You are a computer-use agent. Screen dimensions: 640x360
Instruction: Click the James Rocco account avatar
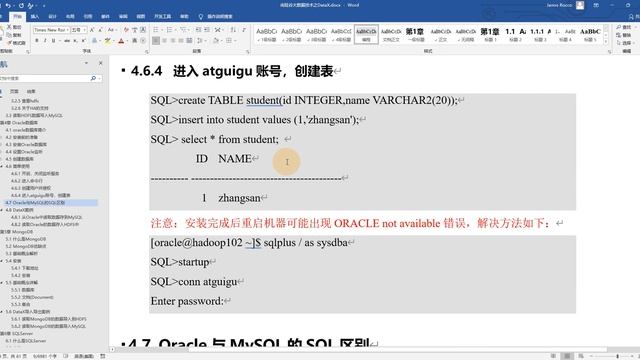[x=580, y=5]
